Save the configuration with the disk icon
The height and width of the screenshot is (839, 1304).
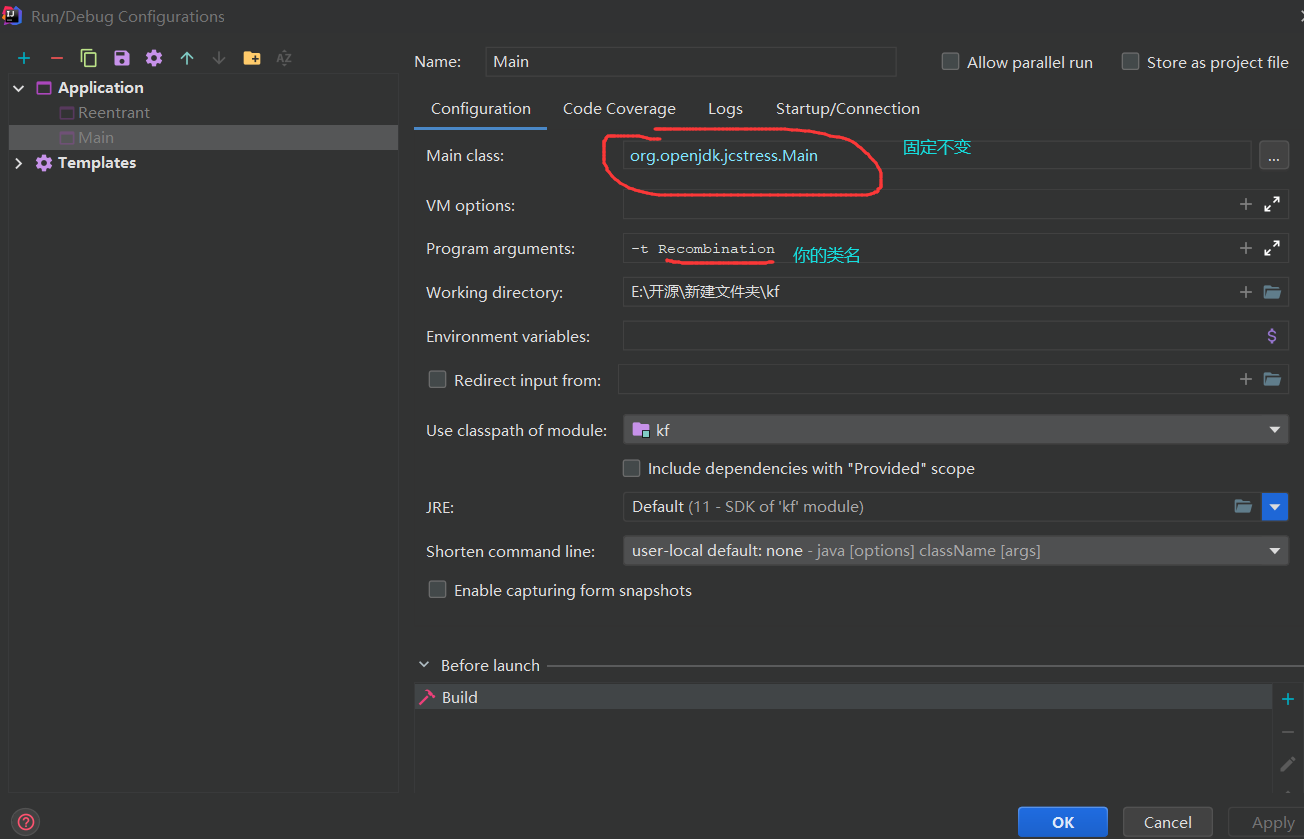(121, 59)
